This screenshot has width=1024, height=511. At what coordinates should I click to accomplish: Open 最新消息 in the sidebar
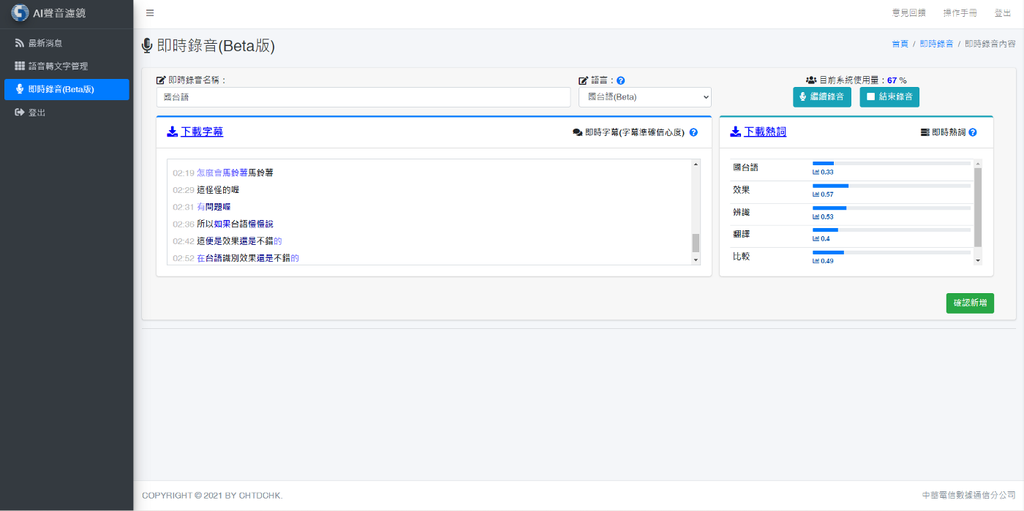click(x=67, y=43)
